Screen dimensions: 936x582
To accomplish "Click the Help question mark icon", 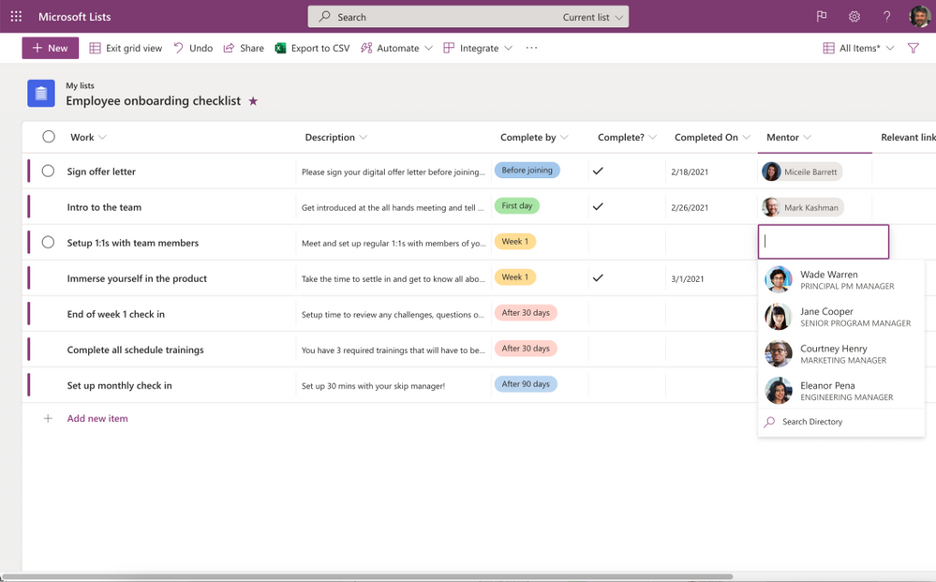I will (x=886, y=16).
